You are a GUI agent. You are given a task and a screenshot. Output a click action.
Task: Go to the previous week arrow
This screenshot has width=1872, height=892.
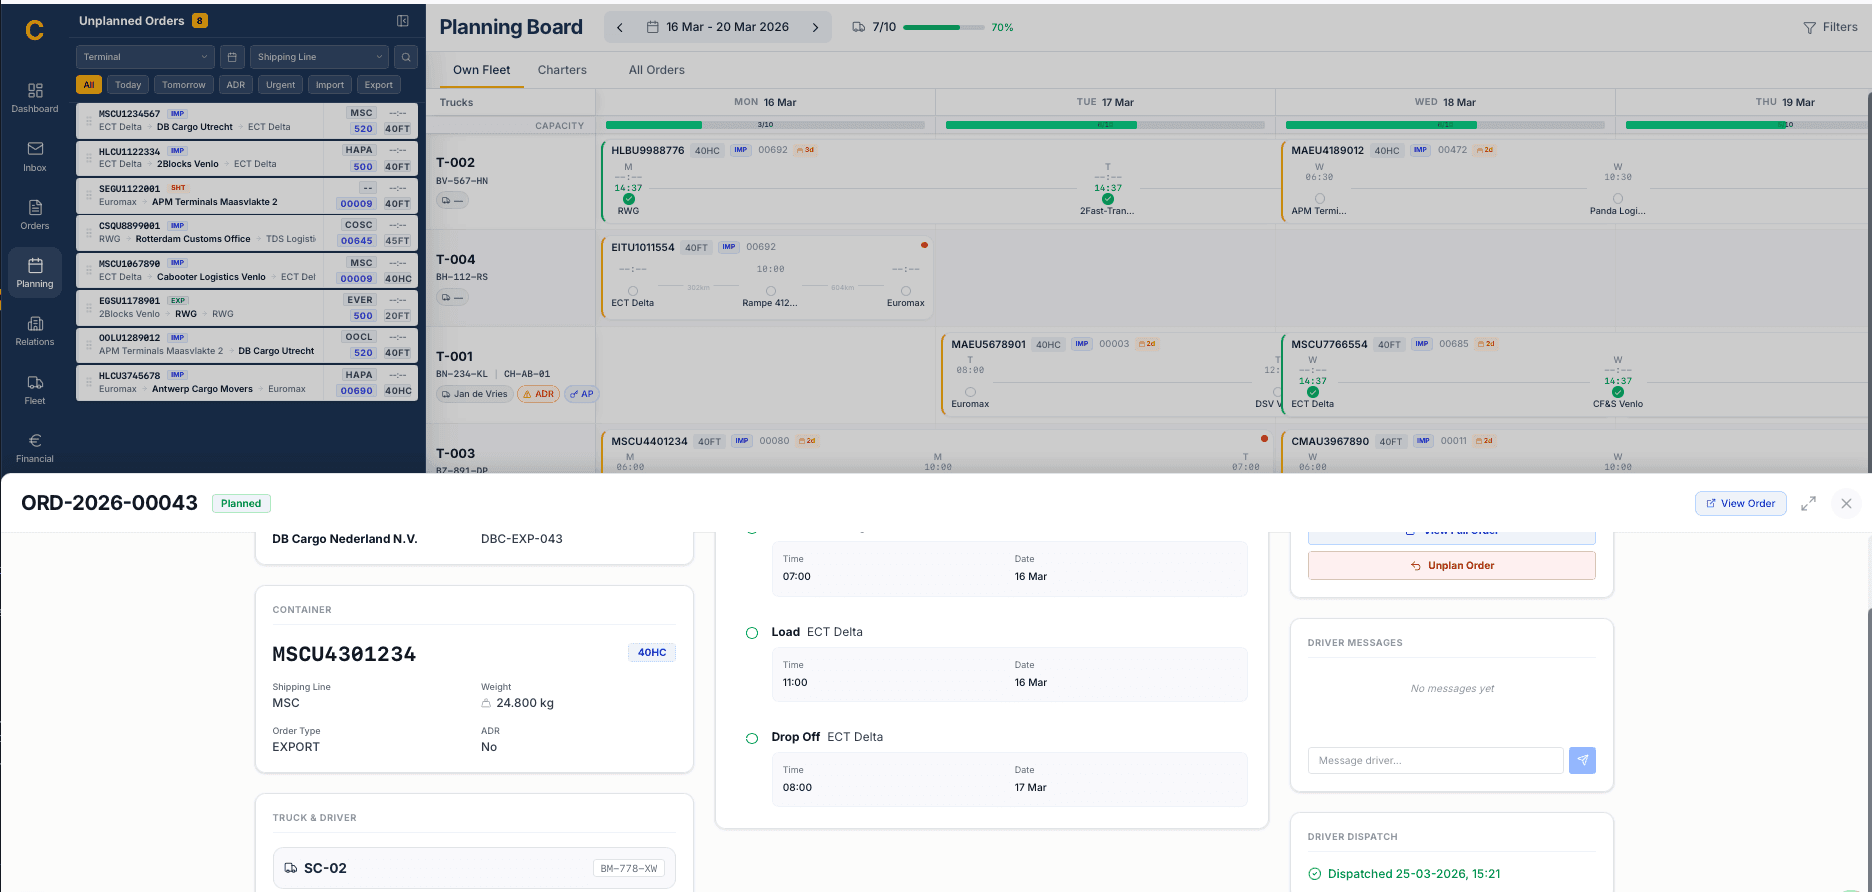620,27
